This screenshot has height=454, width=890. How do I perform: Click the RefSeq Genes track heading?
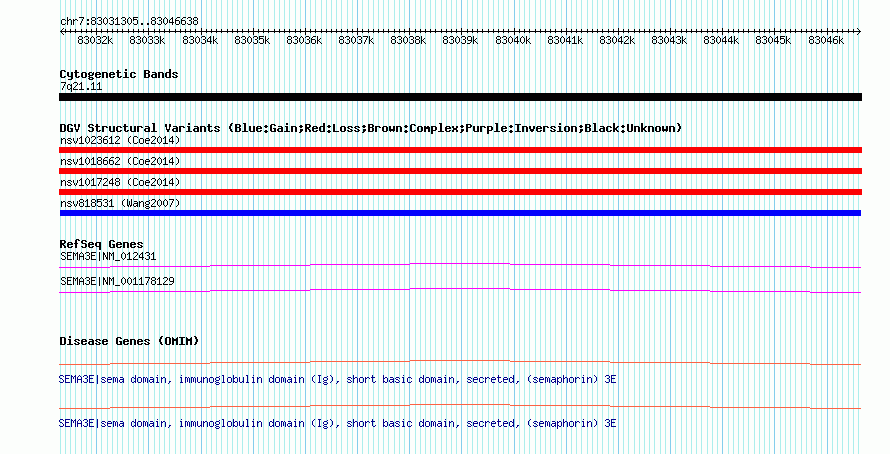coord(102,245)
